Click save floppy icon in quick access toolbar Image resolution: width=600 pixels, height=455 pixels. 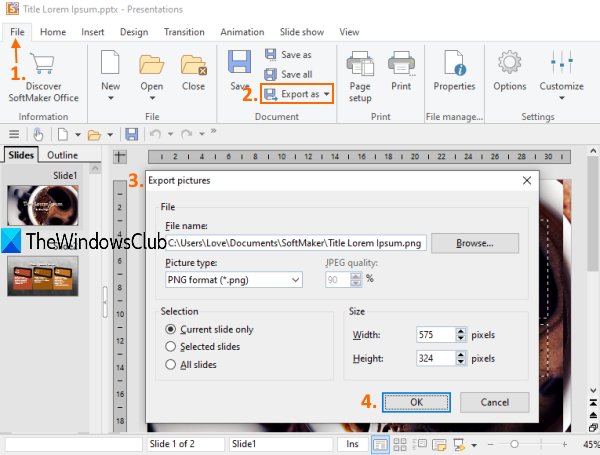[132, 134]
